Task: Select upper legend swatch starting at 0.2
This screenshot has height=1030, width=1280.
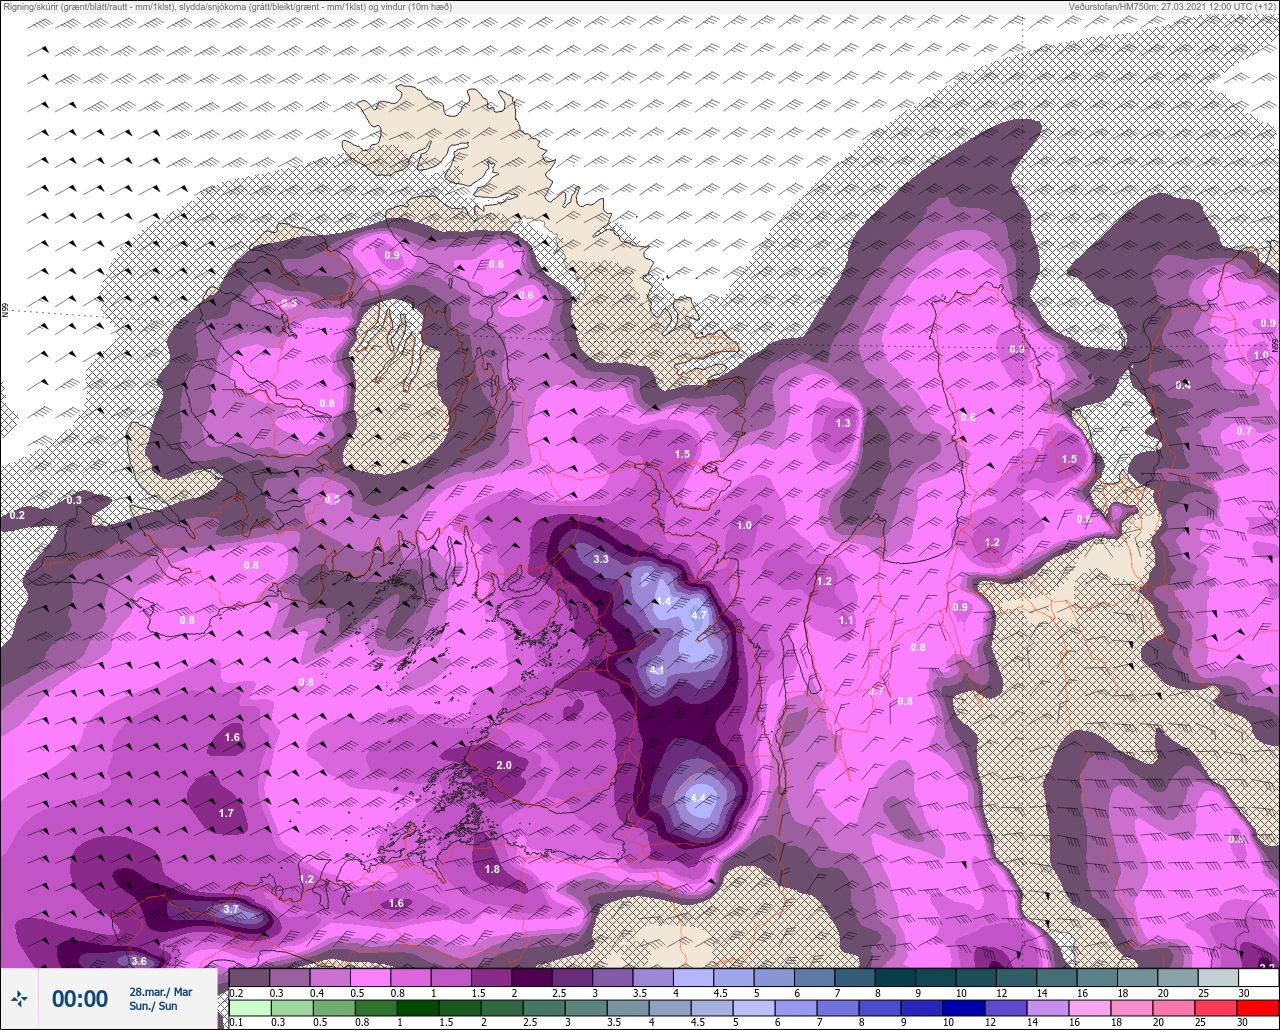Action: click(x=249, y=977)
